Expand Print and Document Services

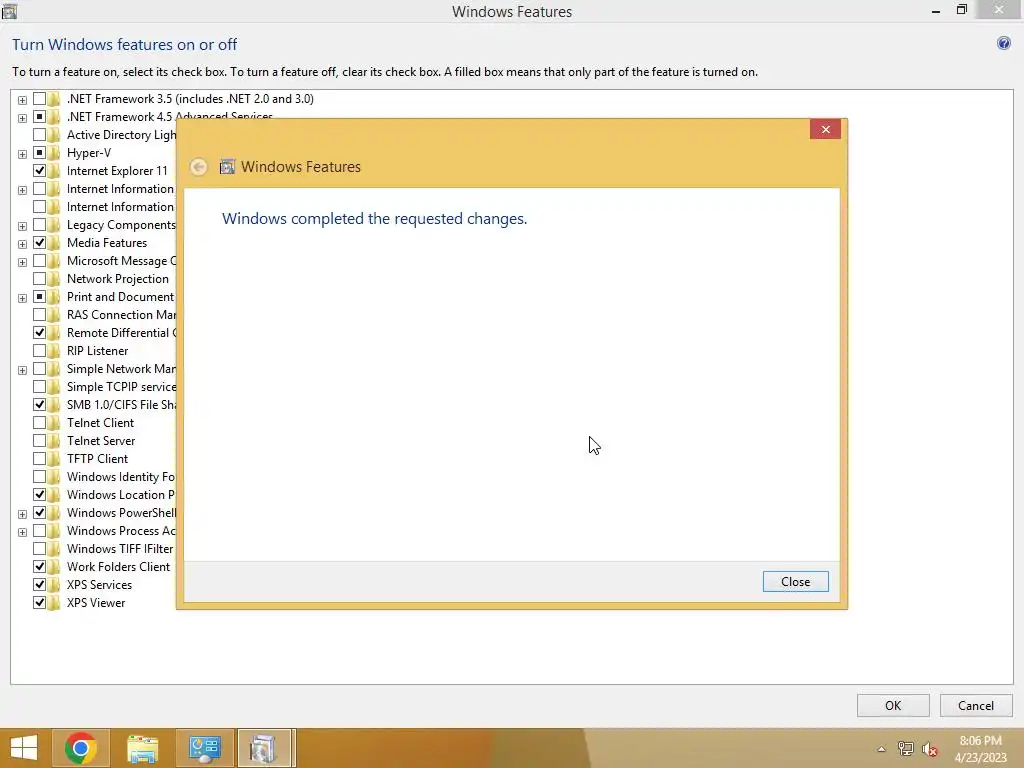[x=22, y=298]
